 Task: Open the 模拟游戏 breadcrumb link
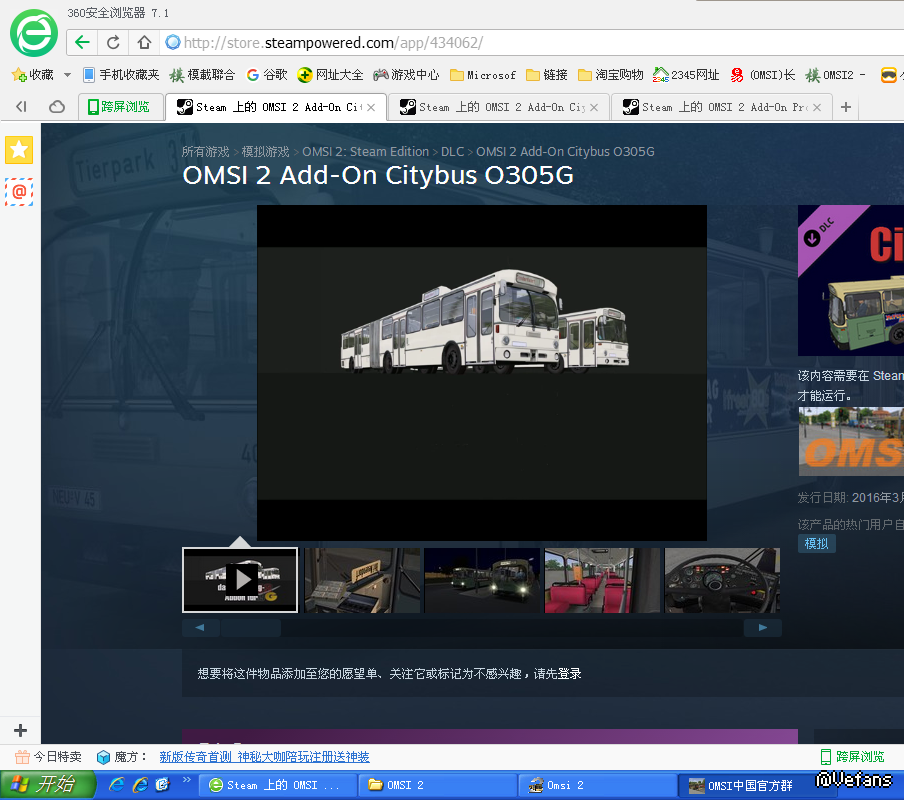(265, 152)
